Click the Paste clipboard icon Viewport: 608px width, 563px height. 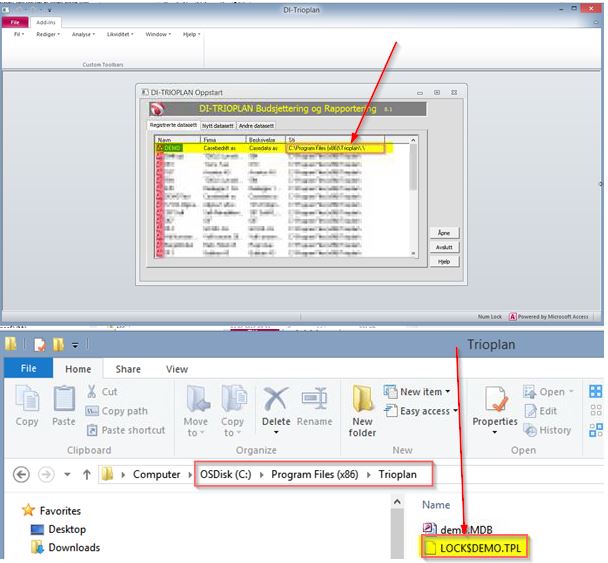(64, 399)
